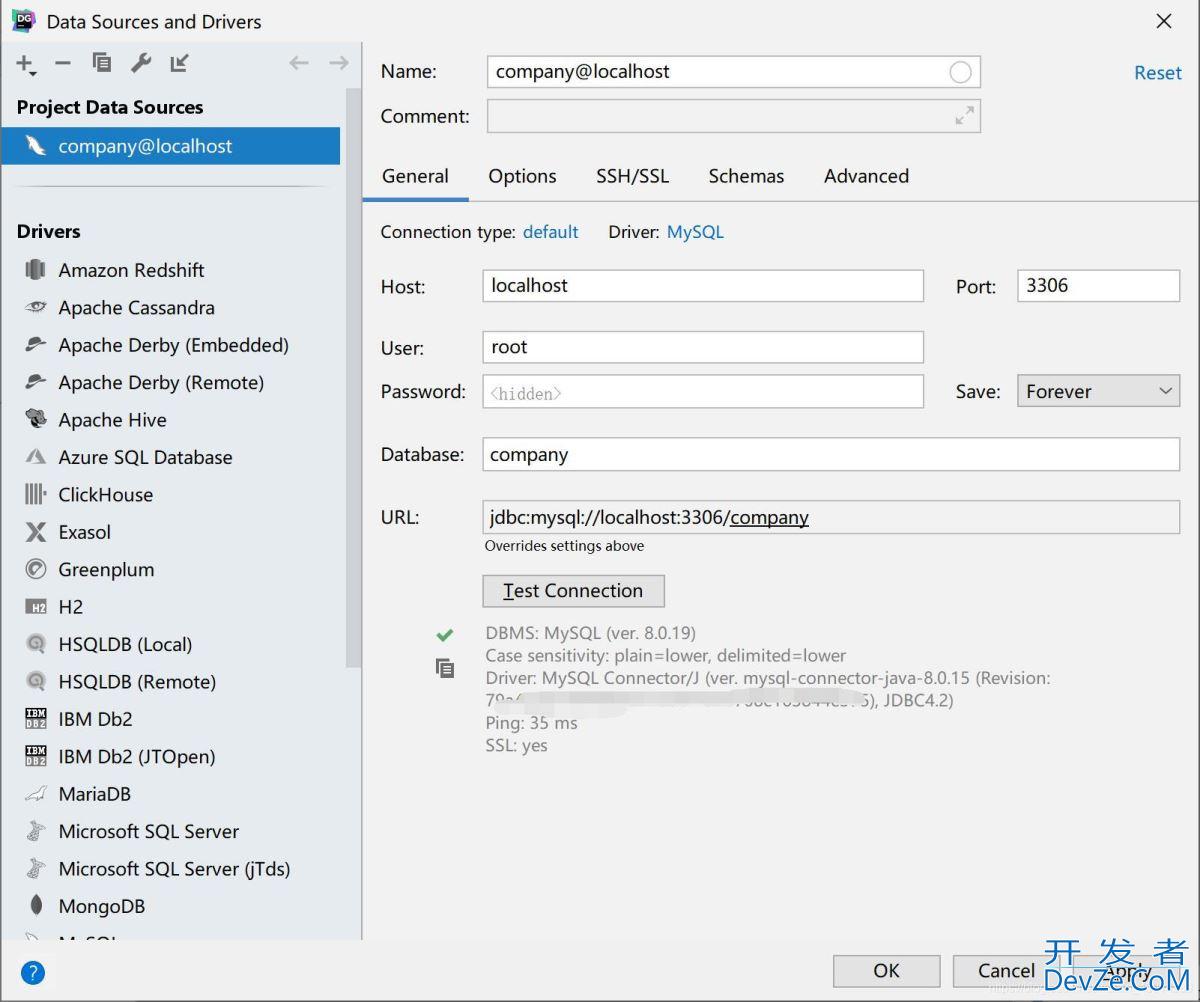This screenshot has width=1200, height=1002.
Task: Click the Database field containing company
Action: pos(831,455)
